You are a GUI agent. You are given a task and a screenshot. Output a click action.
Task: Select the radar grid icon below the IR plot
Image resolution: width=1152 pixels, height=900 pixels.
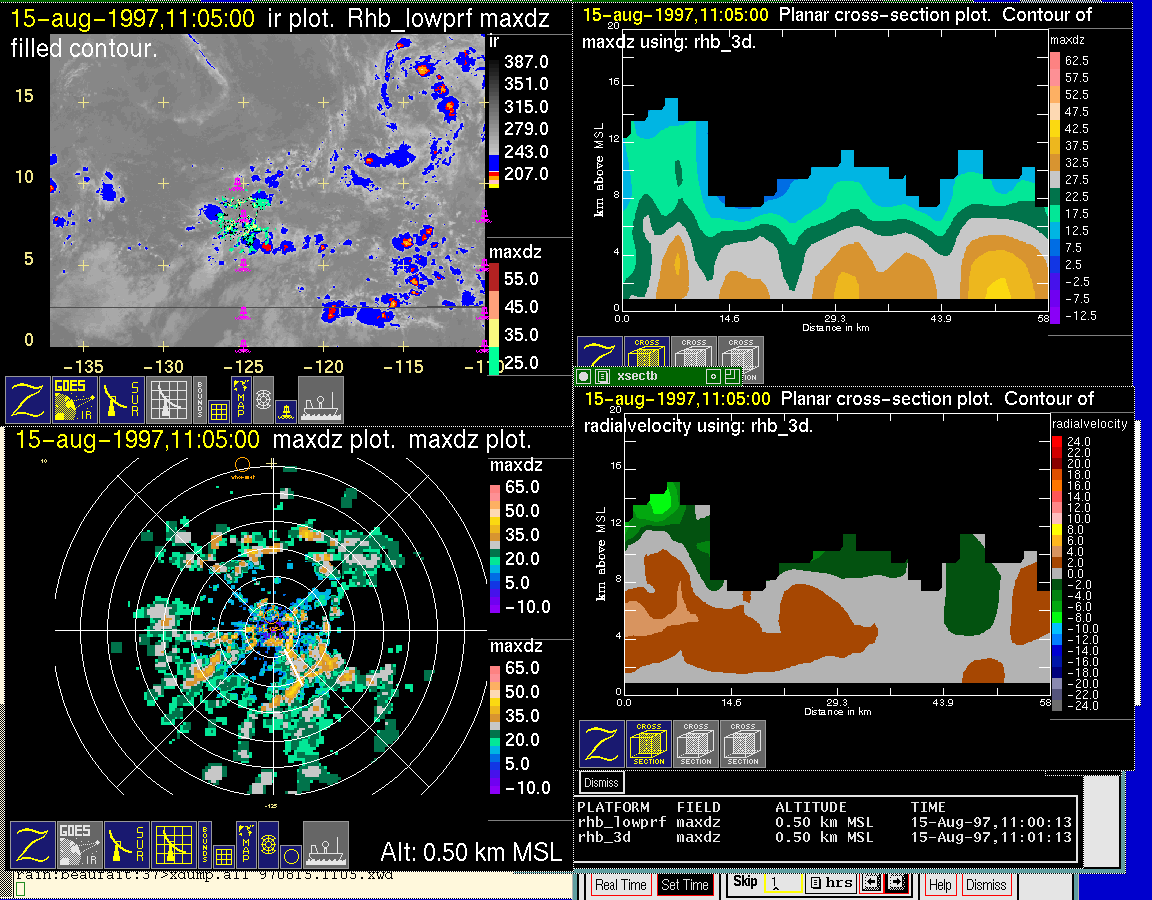click(x=168, y=399)
